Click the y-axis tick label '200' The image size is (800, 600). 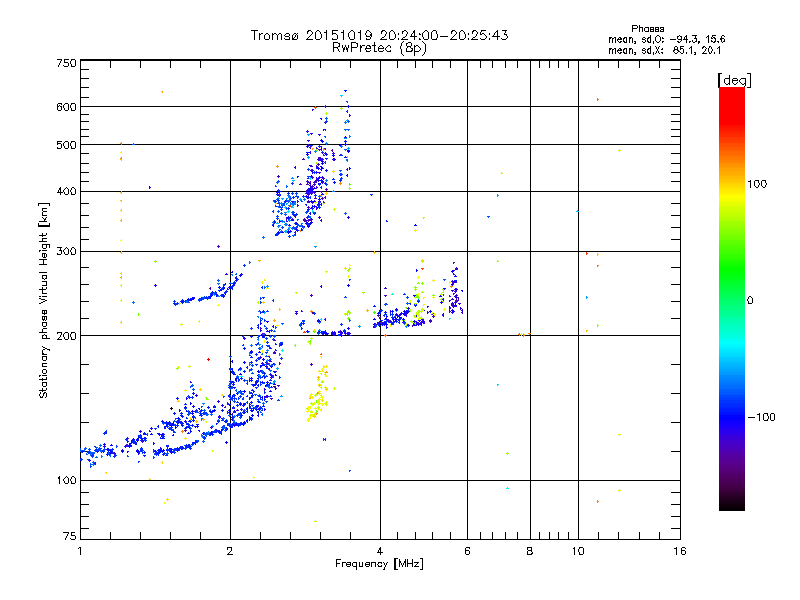[67, 336]
